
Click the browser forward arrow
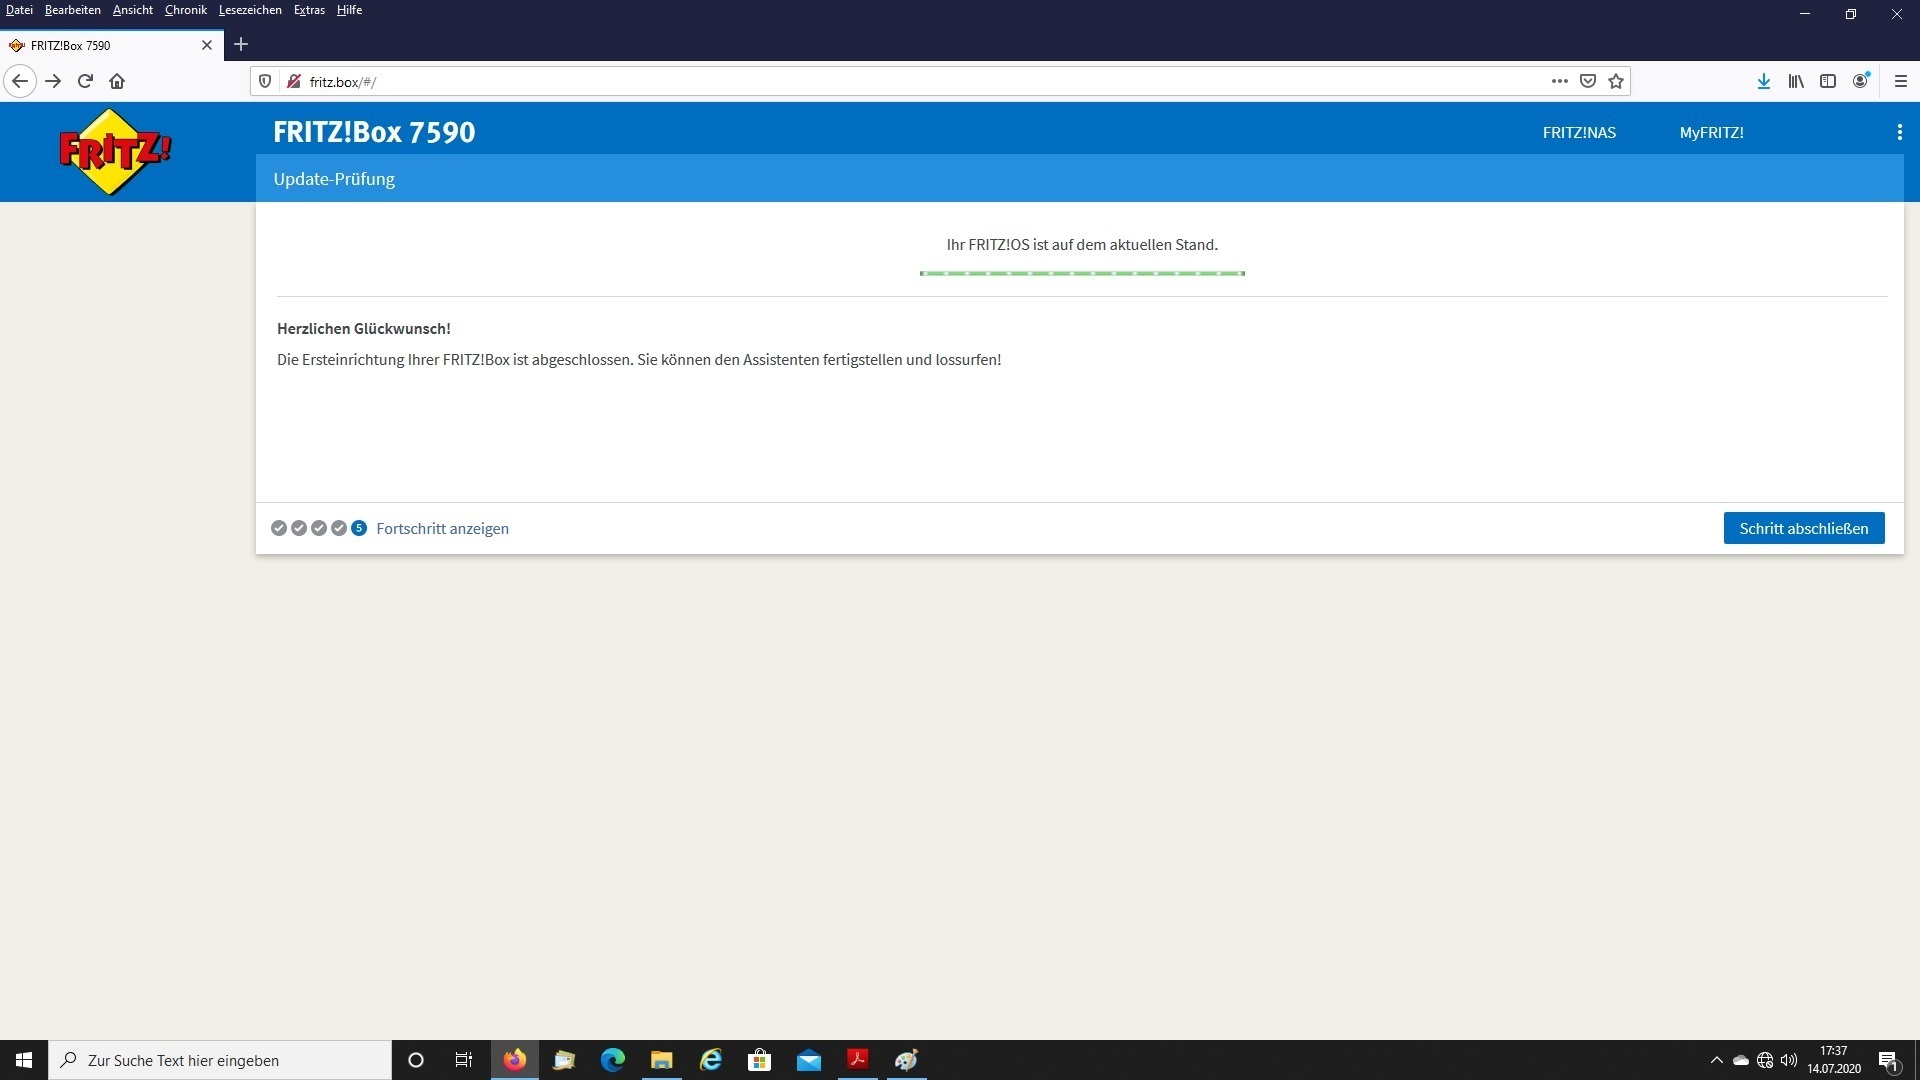(53, 81)
